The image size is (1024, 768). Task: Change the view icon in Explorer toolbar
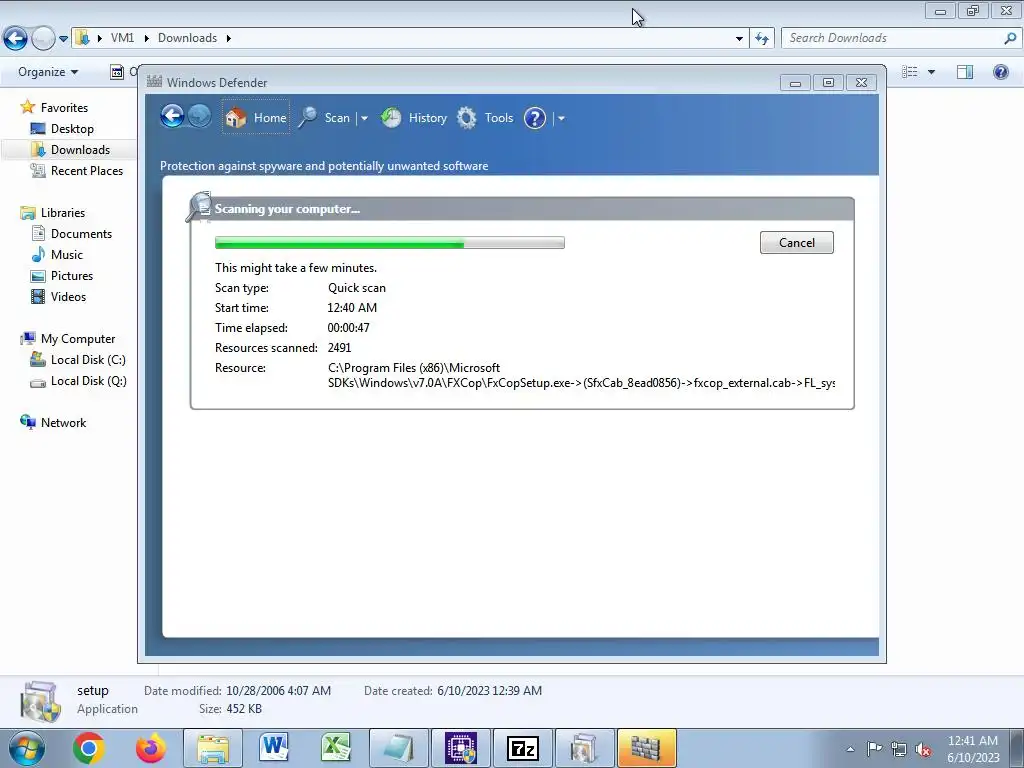point(910,72)
